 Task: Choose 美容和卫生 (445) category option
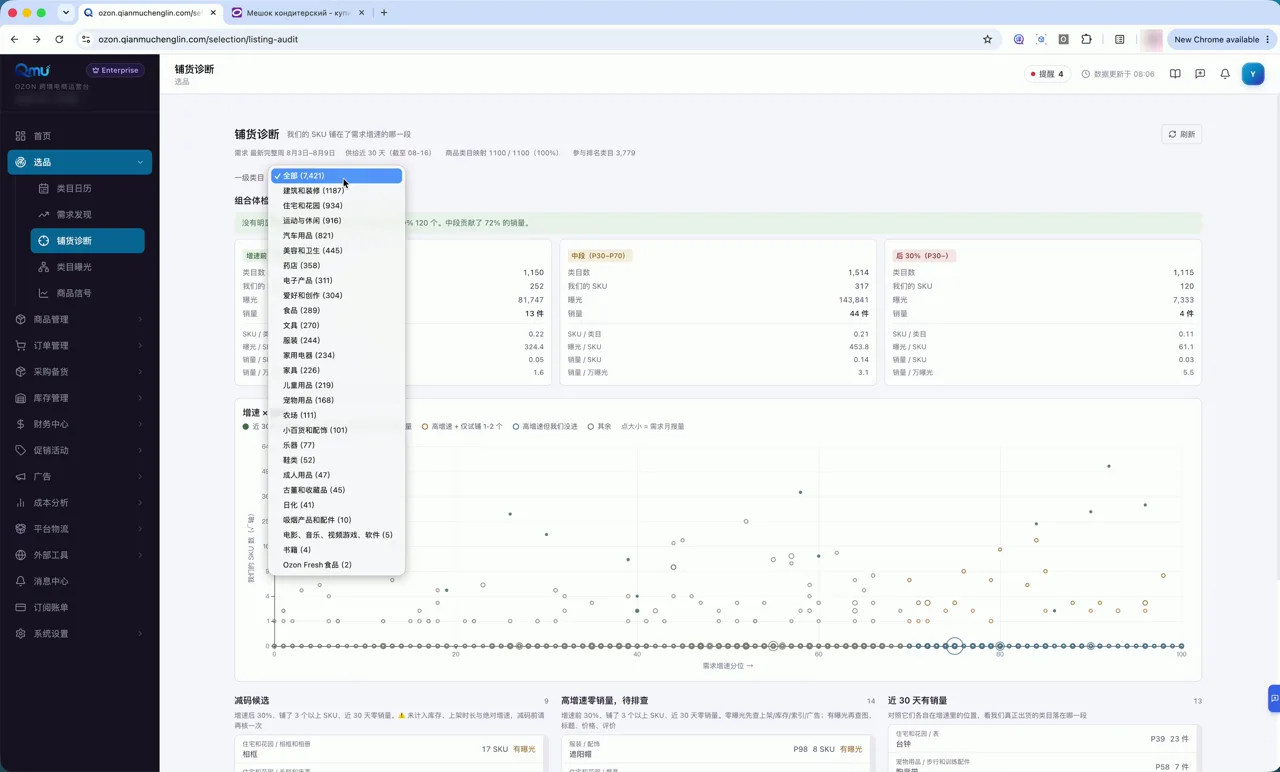(337, 251)
